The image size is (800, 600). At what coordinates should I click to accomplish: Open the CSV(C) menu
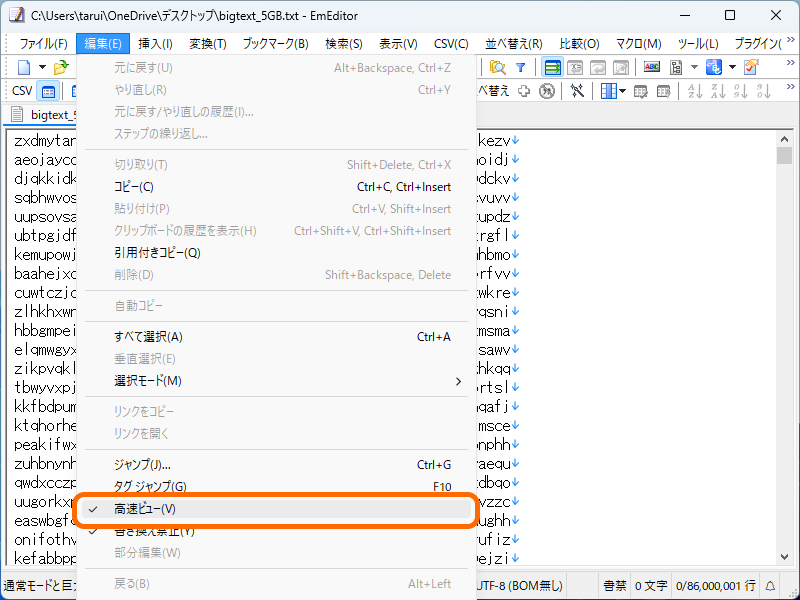(x=451, y=43)
